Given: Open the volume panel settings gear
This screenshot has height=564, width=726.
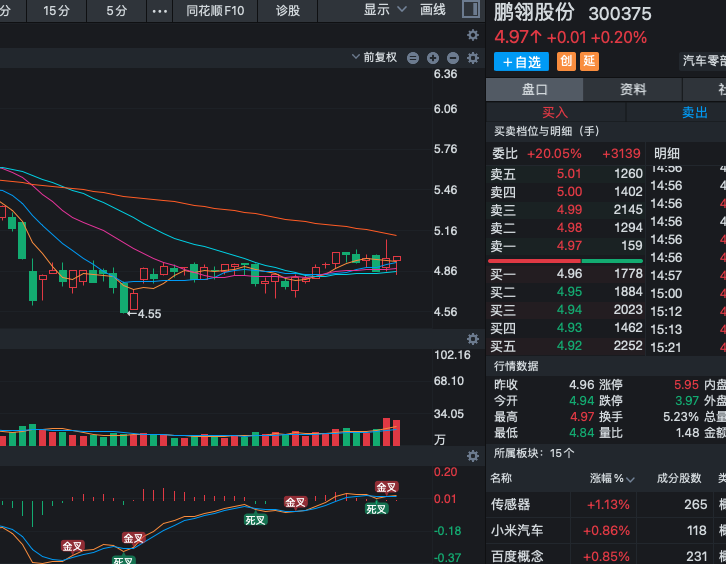Looking at the screenshot, I should pos(472,339).
